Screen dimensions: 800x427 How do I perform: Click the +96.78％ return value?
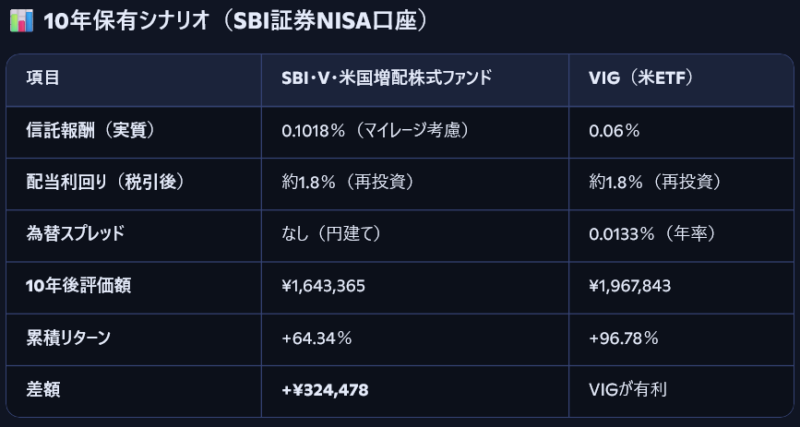pos(624,338)
